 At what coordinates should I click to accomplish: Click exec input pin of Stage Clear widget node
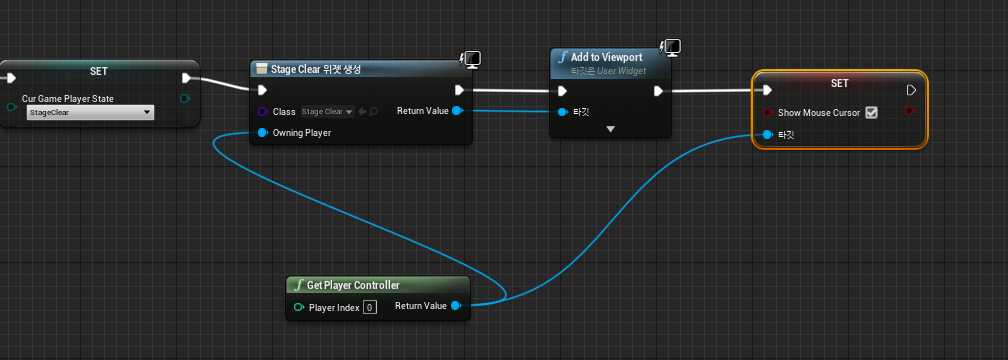tap(262, 90)
